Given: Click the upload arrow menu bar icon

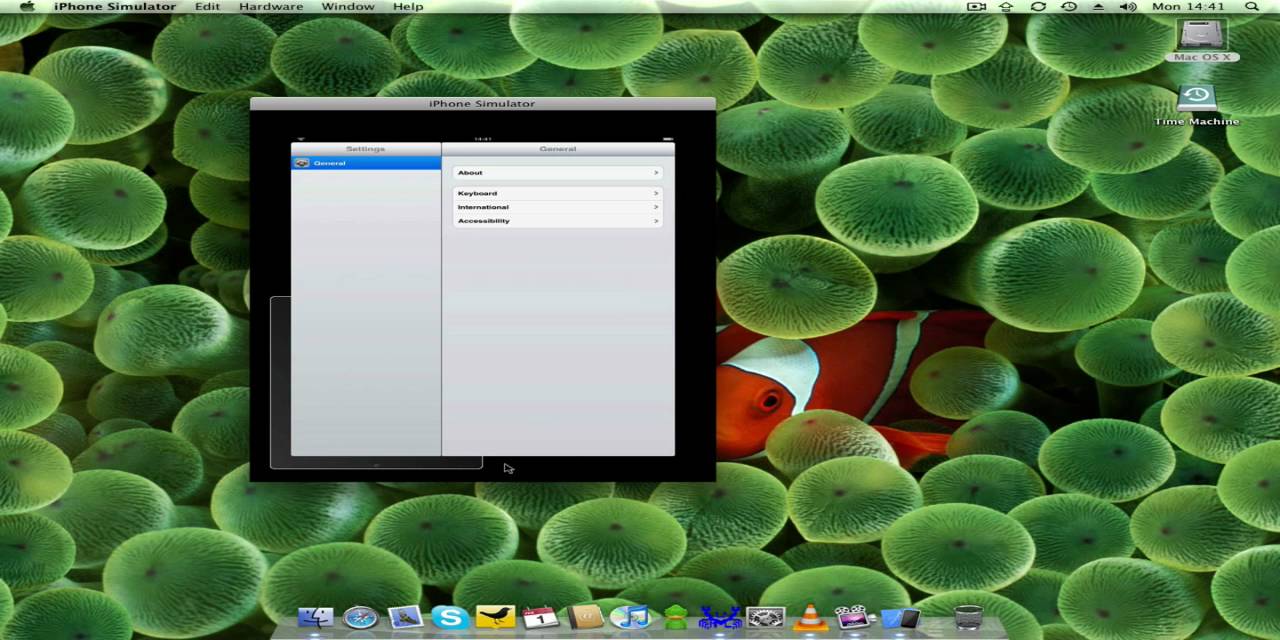Looking at the screenshot, I should click(1007, 6).
